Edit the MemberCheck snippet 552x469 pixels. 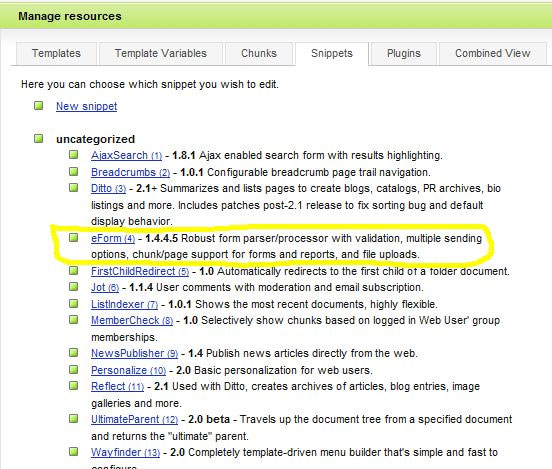tap(132, 320)
